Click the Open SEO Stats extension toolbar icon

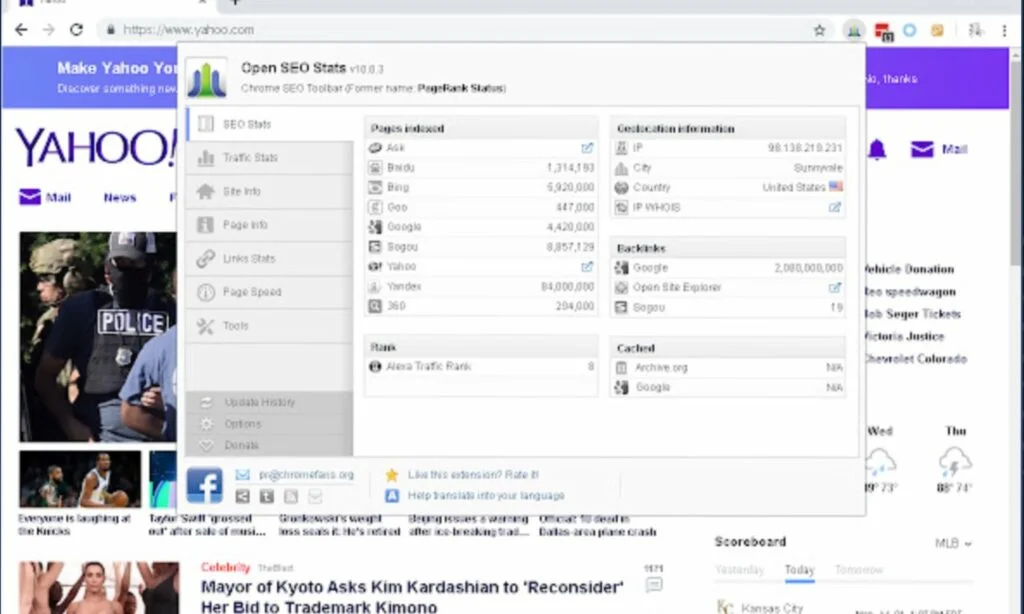point(853,30)
